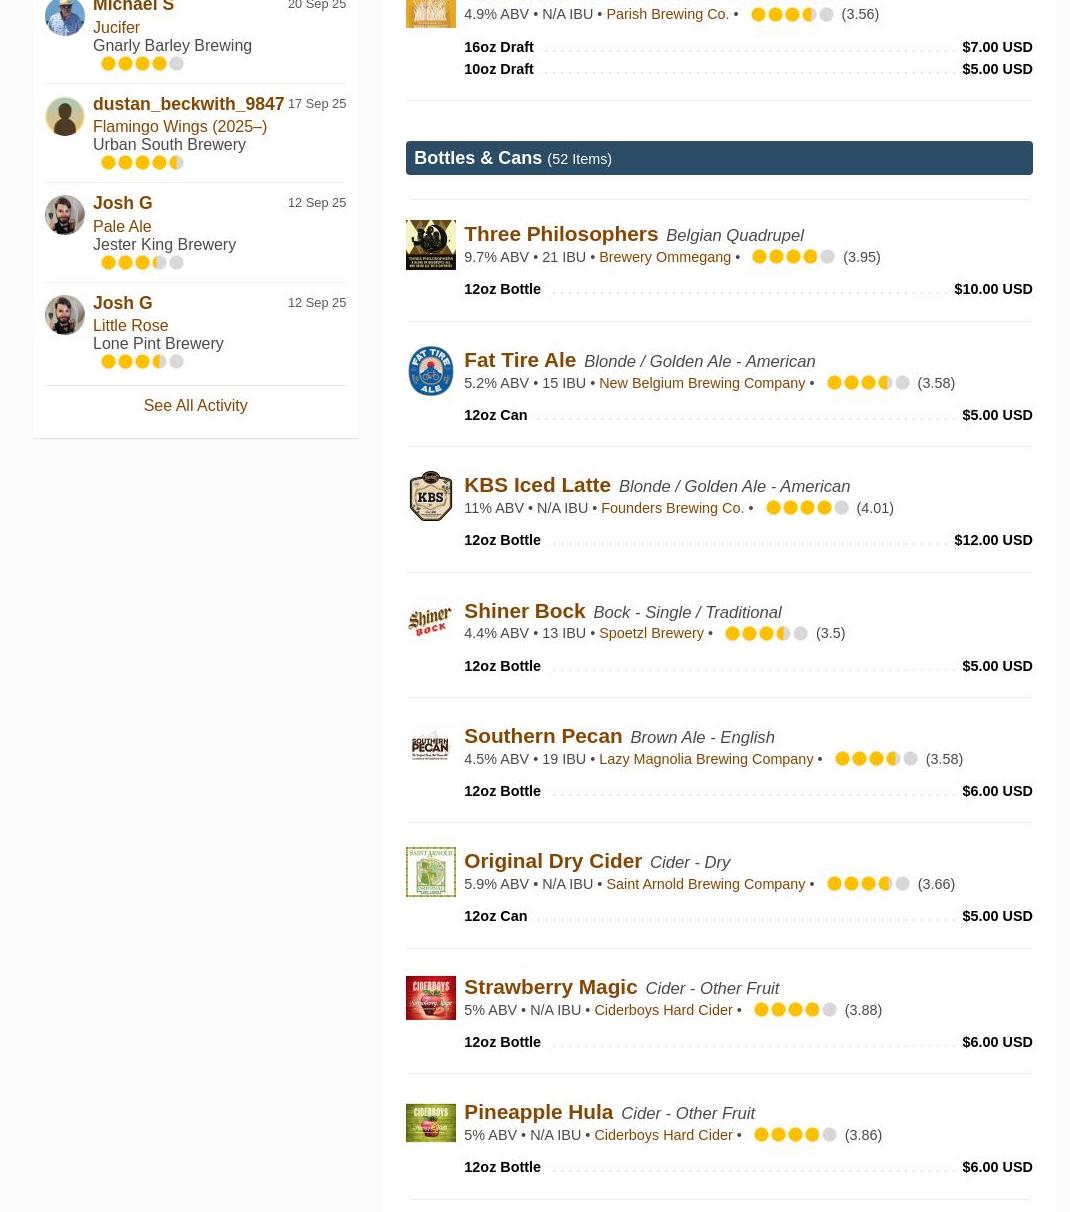
Task: Open Brewery Ommegang brewery link
Action: 665,257
